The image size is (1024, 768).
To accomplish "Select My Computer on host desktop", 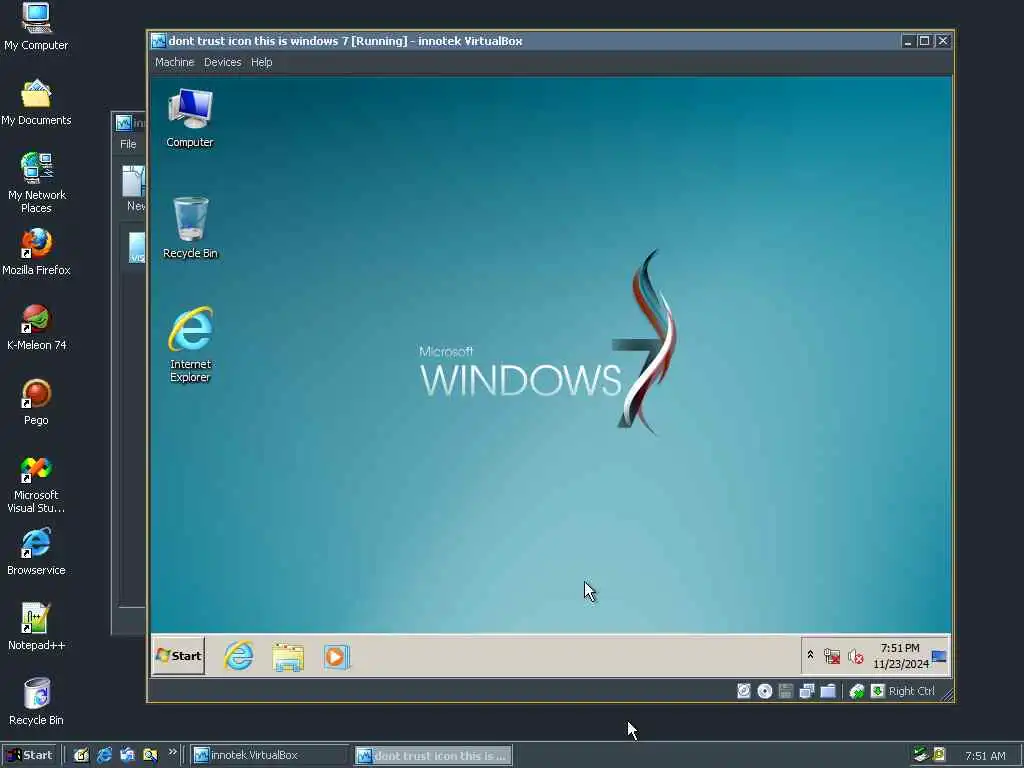I will coord(36,26).
